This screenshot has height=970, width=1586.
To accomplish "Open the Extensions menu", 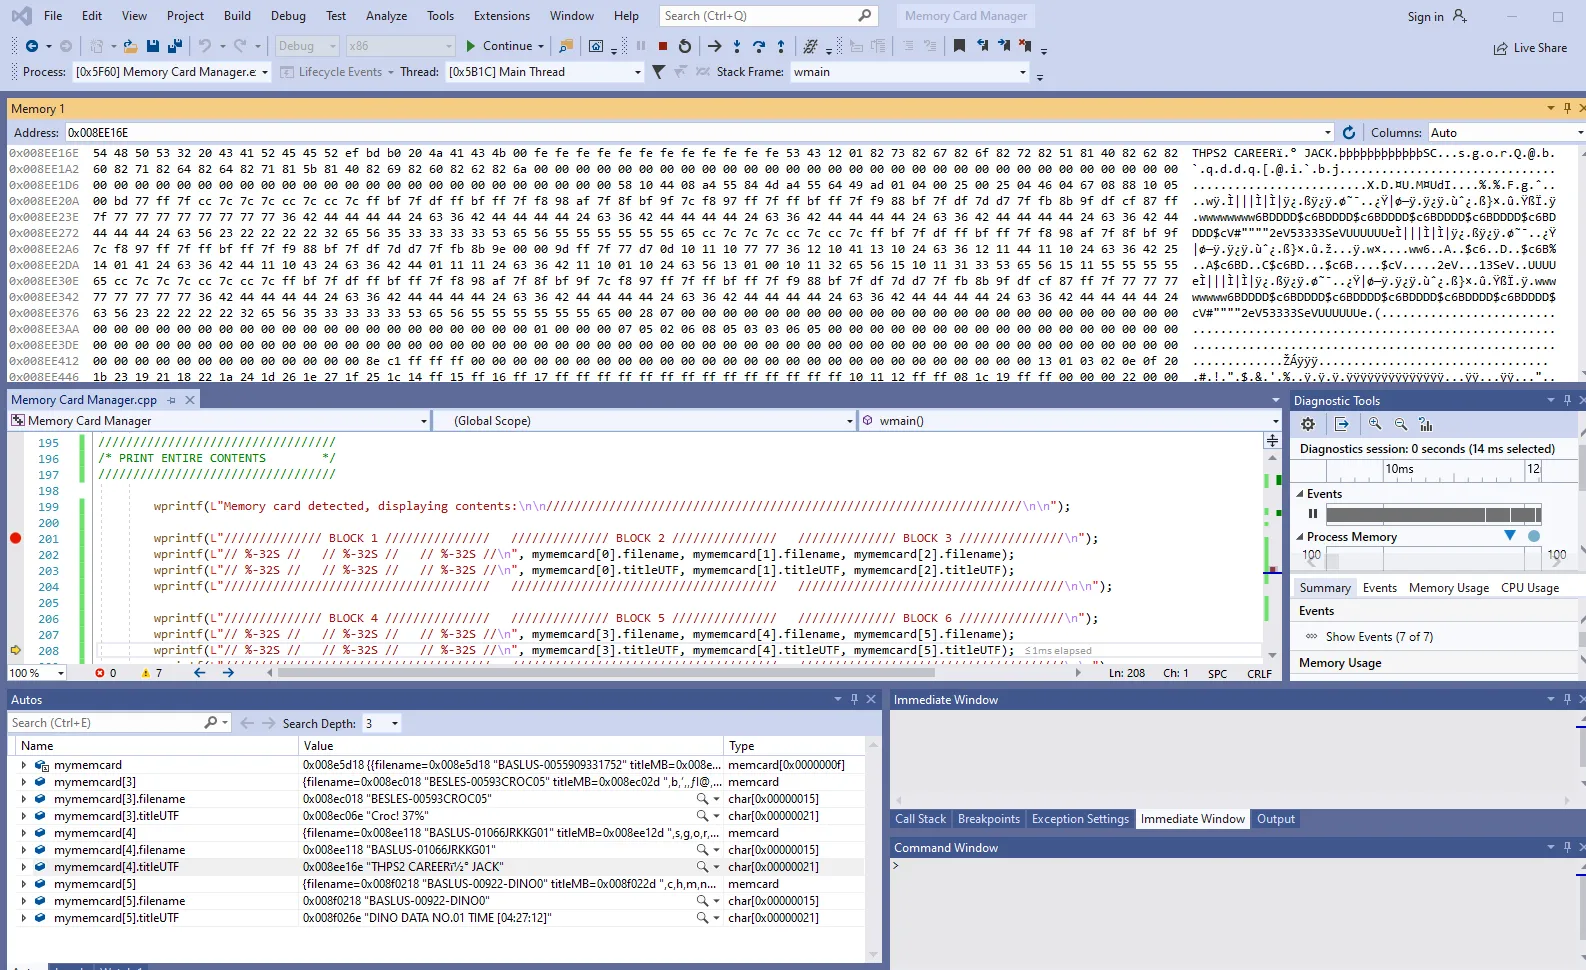I will (502, 16).
